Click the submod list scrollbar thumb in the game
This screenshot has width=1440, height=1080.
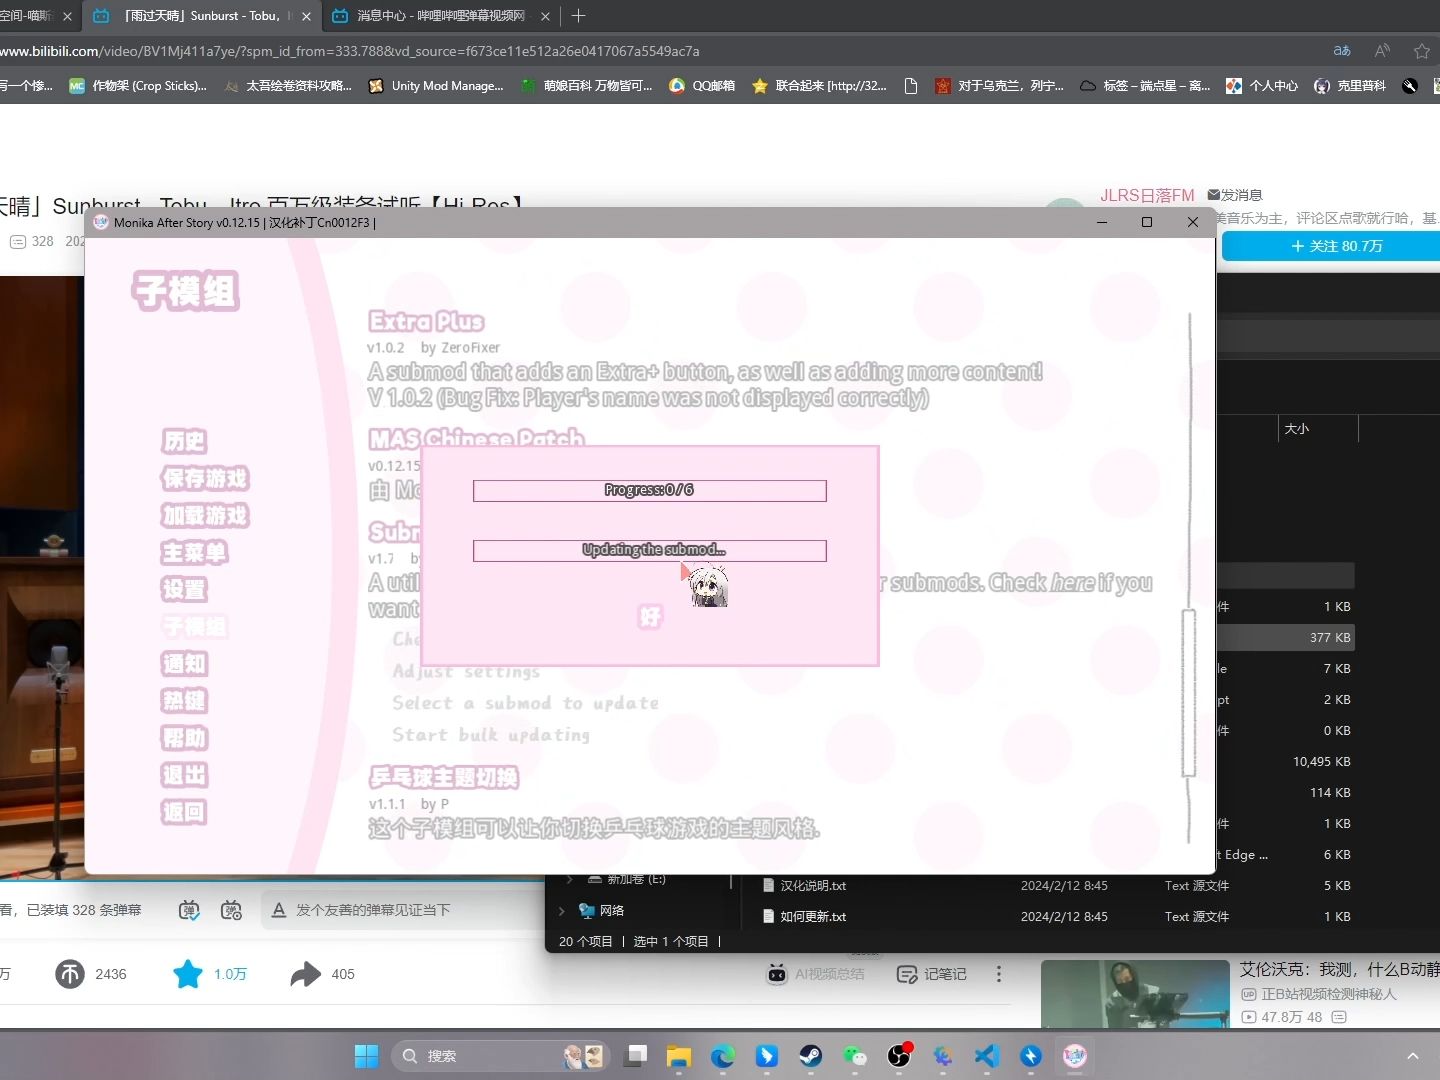pos(1189,692)
